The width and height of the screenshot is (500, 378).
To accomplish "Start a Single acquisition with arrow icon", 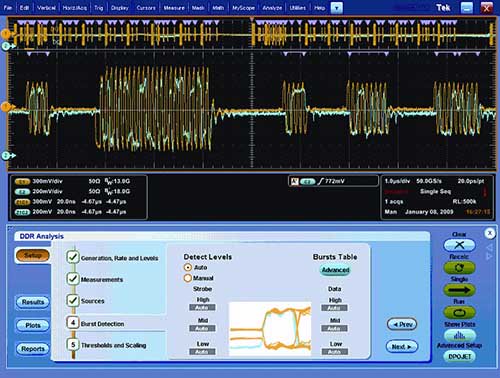I will click(x=459, y=290).
